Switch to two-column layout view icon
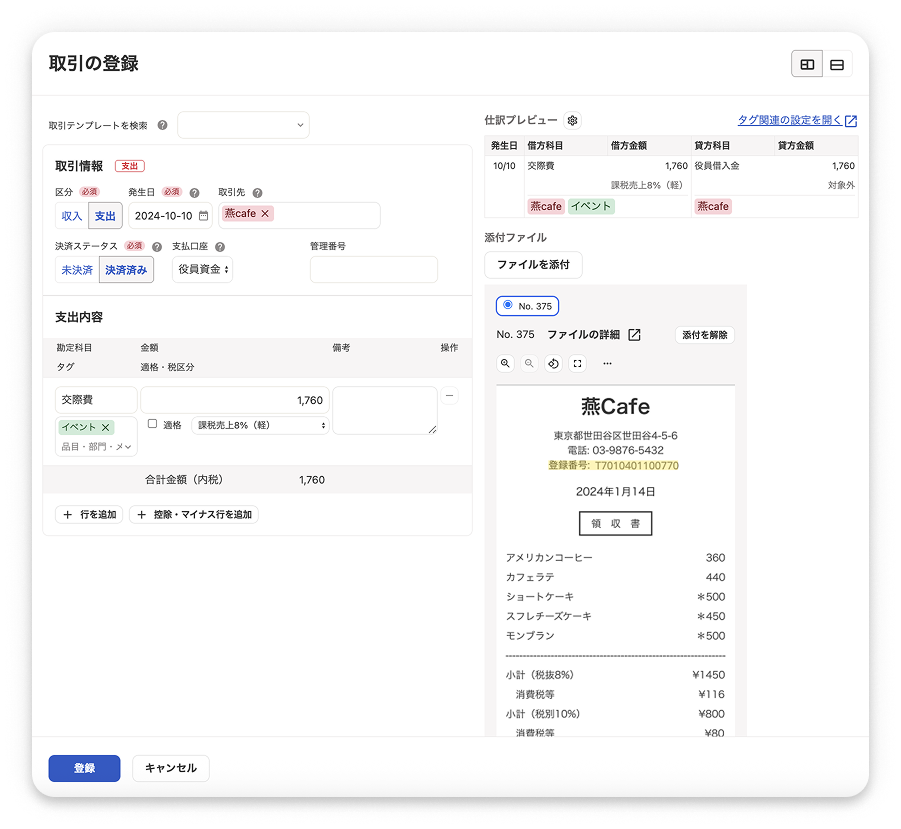Screen dimensions: 901x829 (807, 64)
